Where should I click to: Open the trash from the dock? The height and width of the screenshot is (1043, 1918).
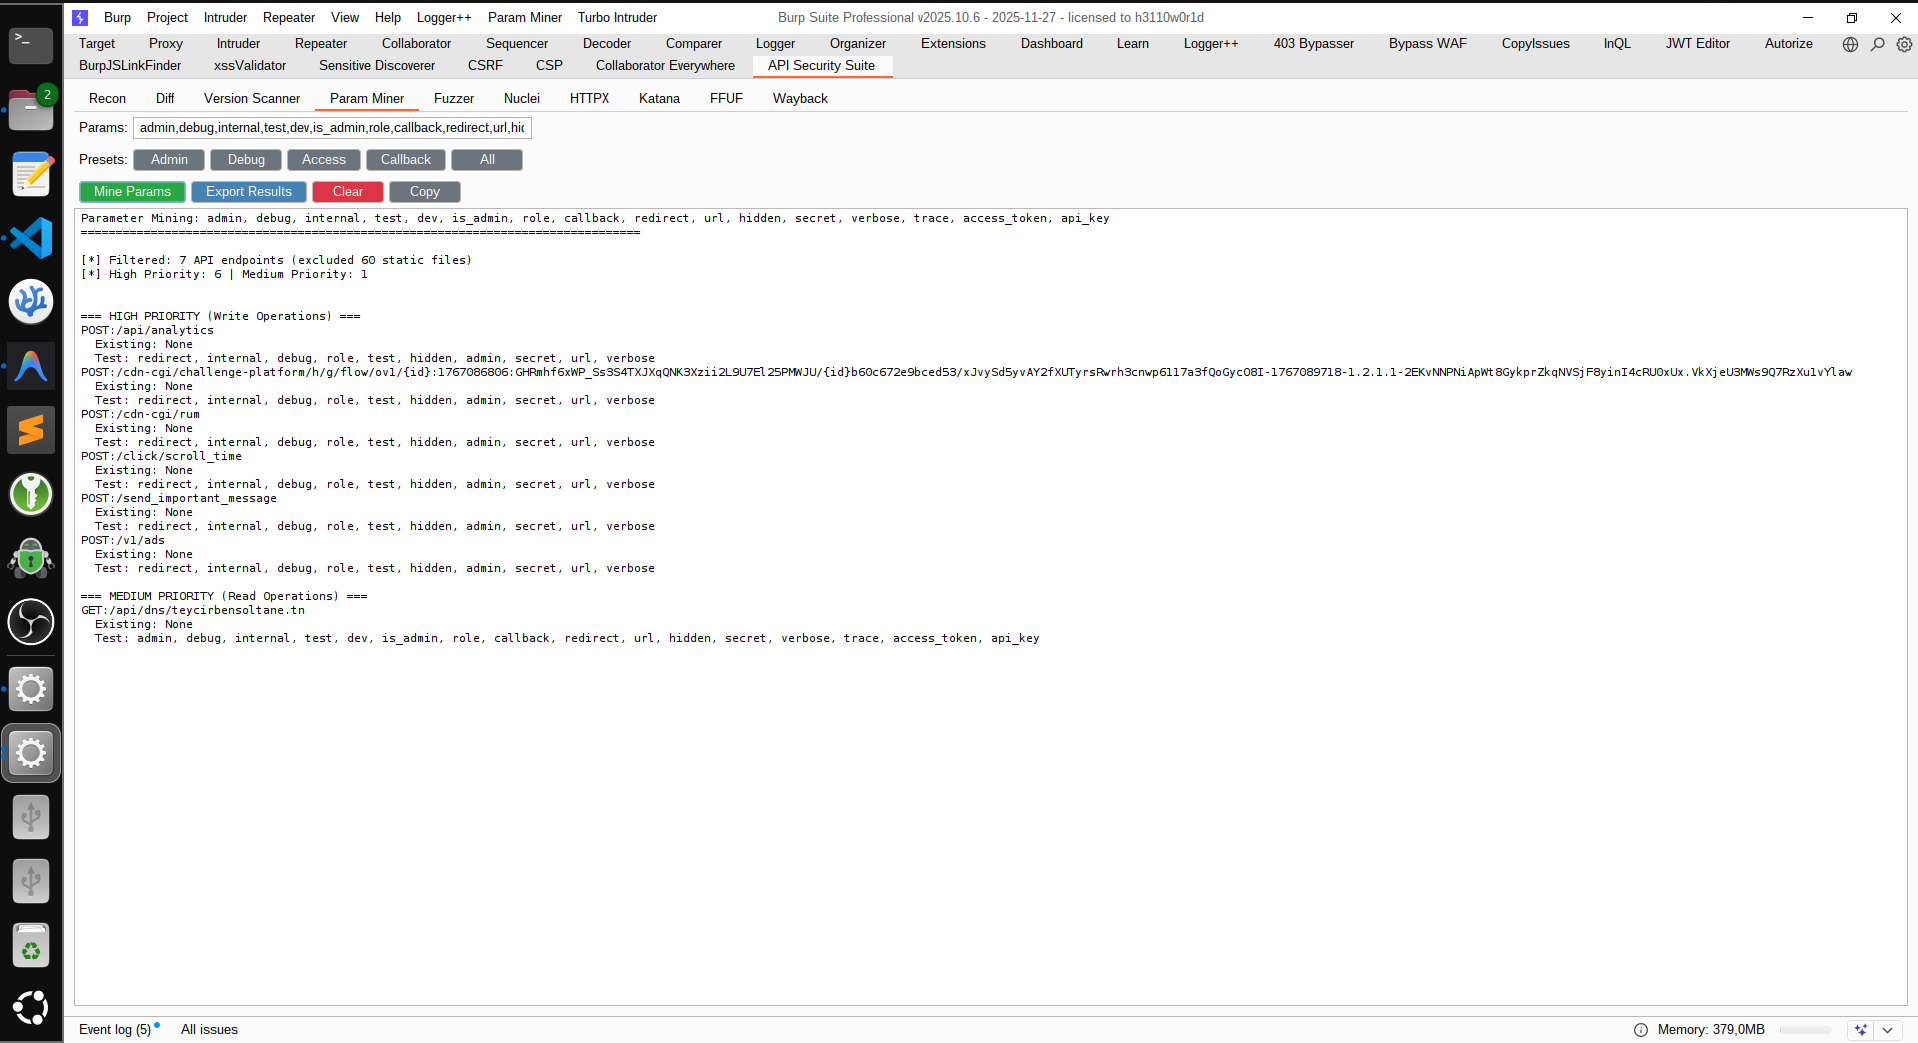(30, 945)
